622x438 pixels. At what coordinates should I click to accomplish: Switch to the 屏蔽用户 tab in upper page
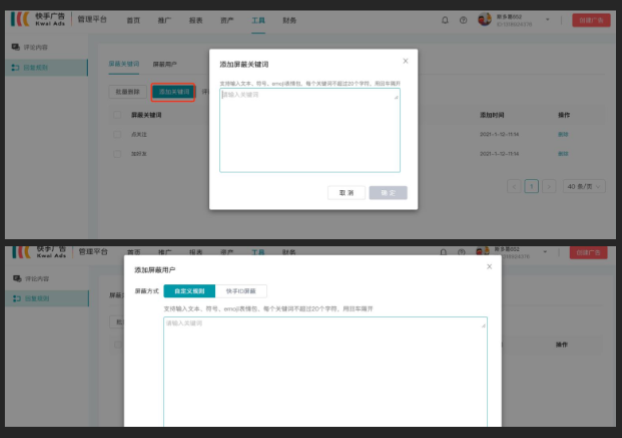tap(165, 64)
